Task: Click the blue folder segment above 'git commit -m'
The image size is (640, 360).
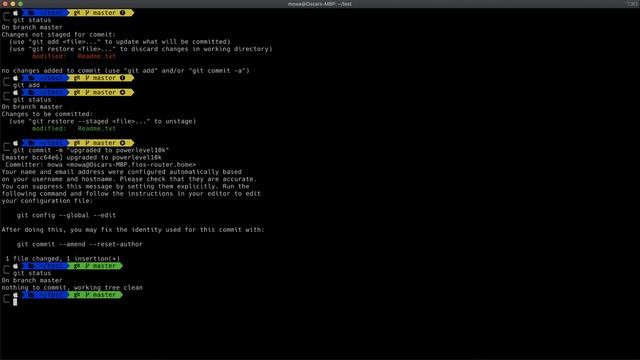Action: (x=45, y=143)
